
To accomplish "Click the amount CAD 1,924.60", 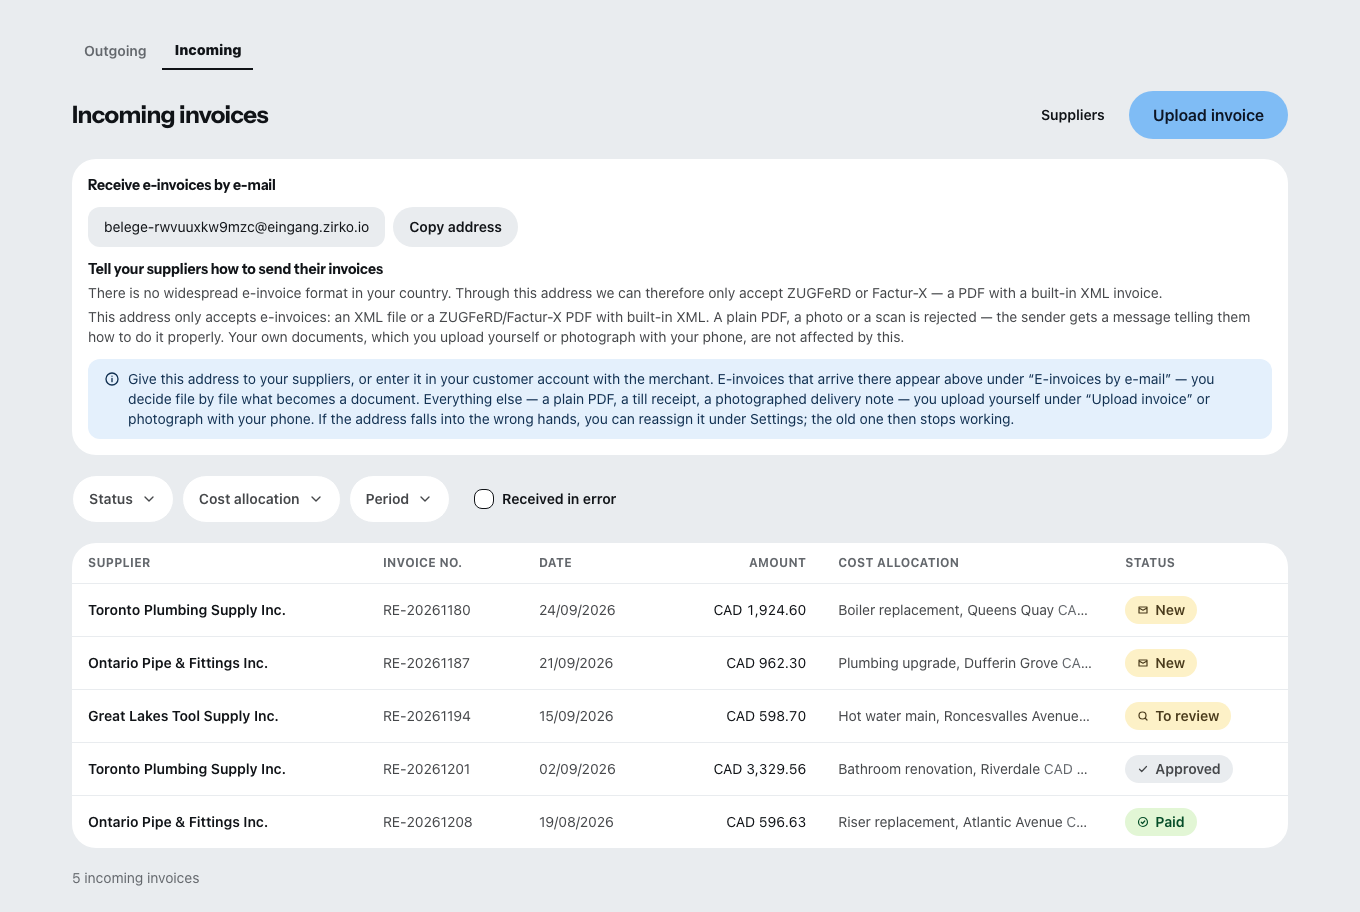I will pos(760,610).
